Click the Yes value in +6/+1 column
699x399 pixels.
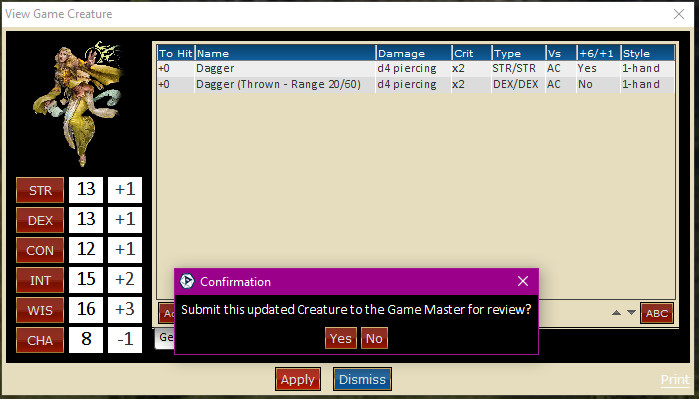pos(587,68)
